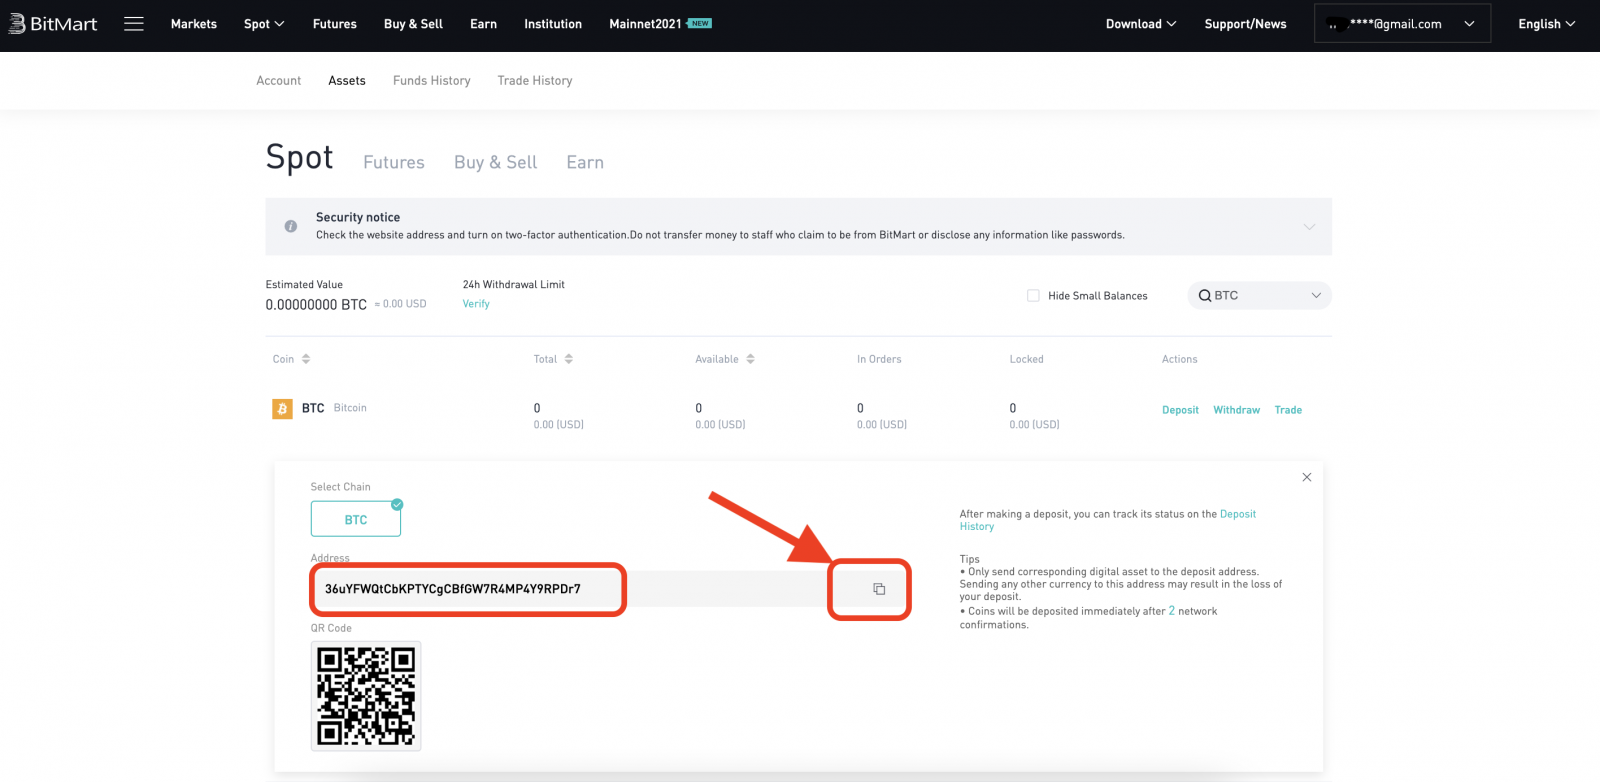Screen dimensions: 1600x782
Task: Copy the BTC deposit address
Action: coord(879,589)
